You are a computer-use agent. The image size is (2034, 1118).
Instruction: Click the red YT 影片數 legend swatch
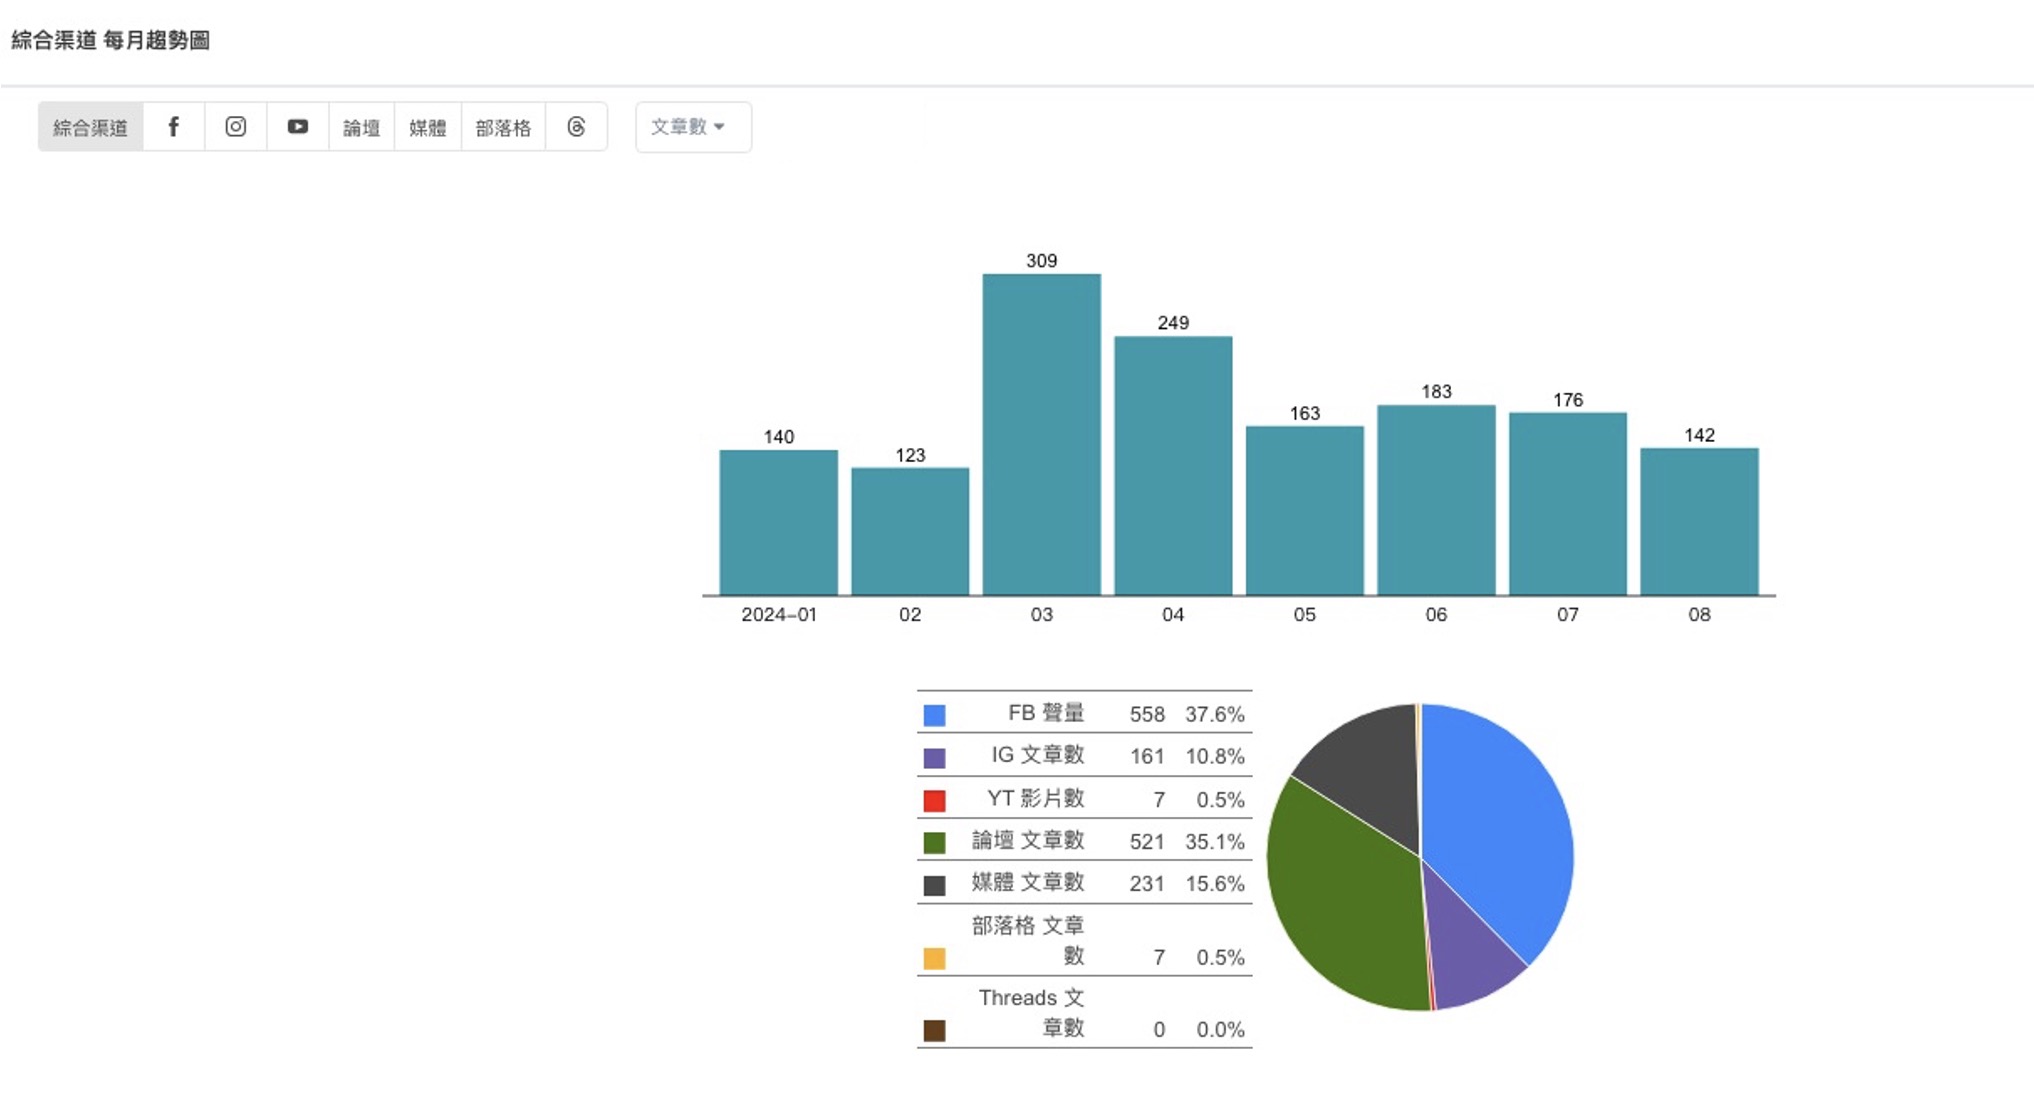[934, 800]
